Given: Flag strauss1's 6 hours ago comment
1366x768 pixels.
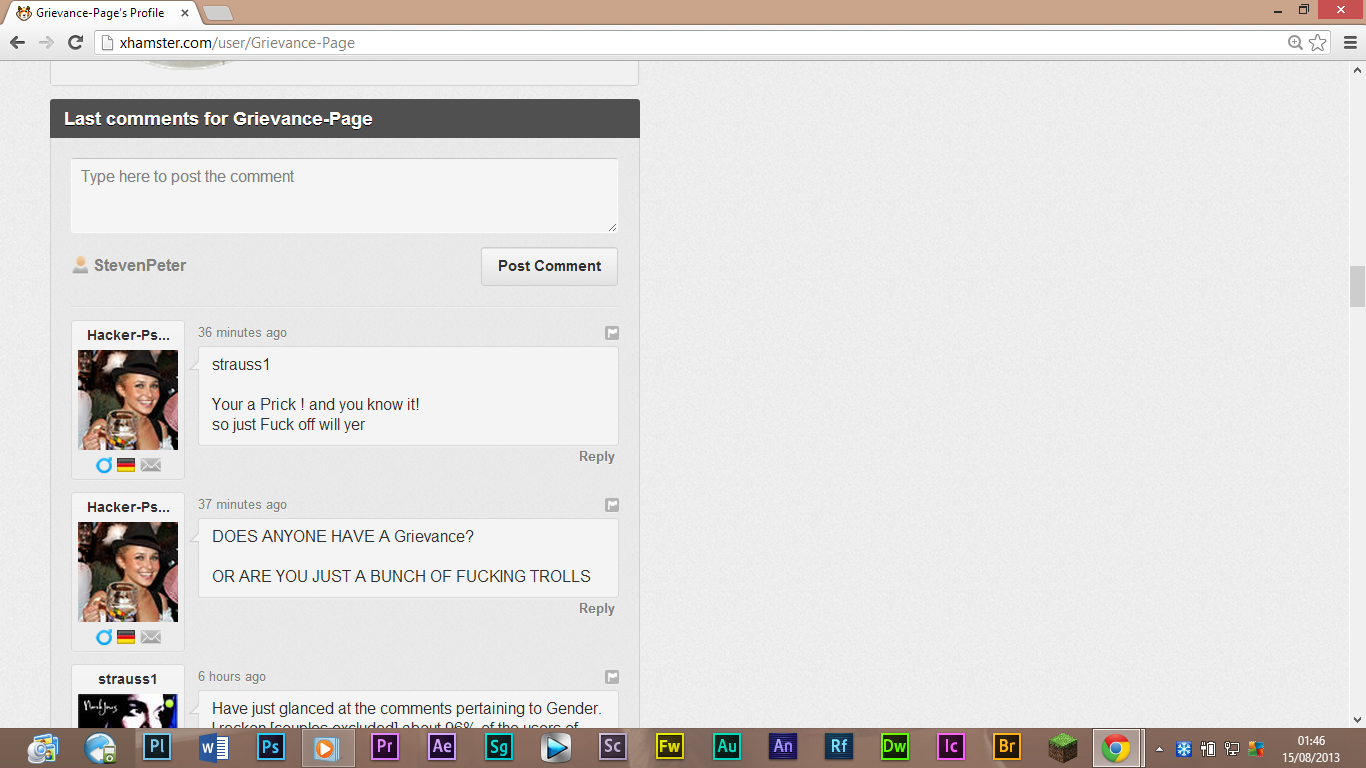Looking at the screenshot, I should click(x=612, y=677).
